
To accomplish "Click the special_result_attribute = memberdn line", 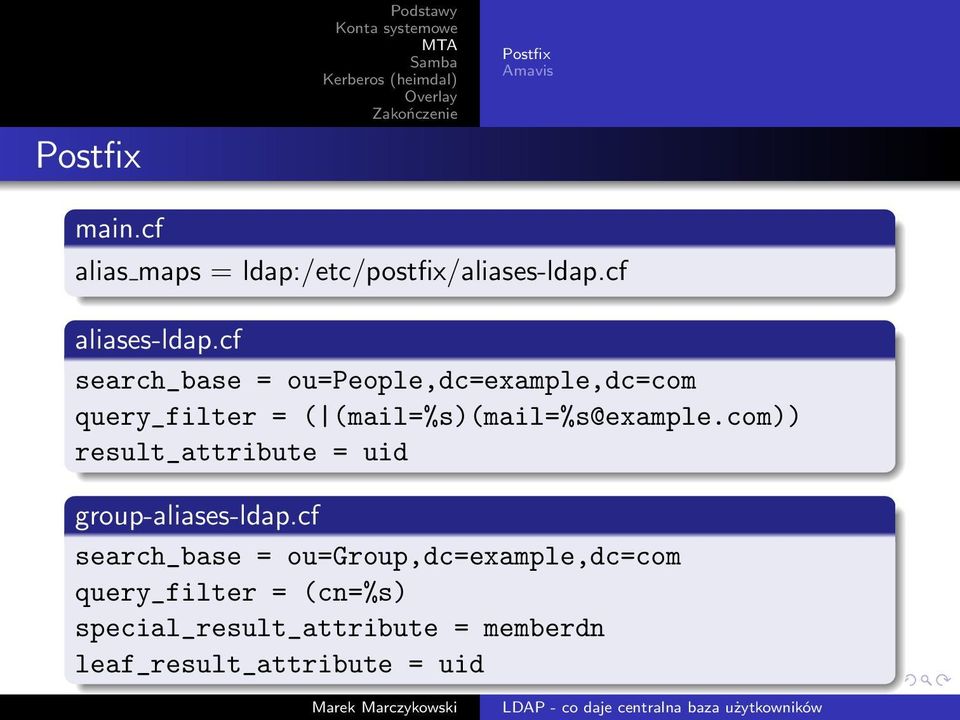I will coord(340,629).
